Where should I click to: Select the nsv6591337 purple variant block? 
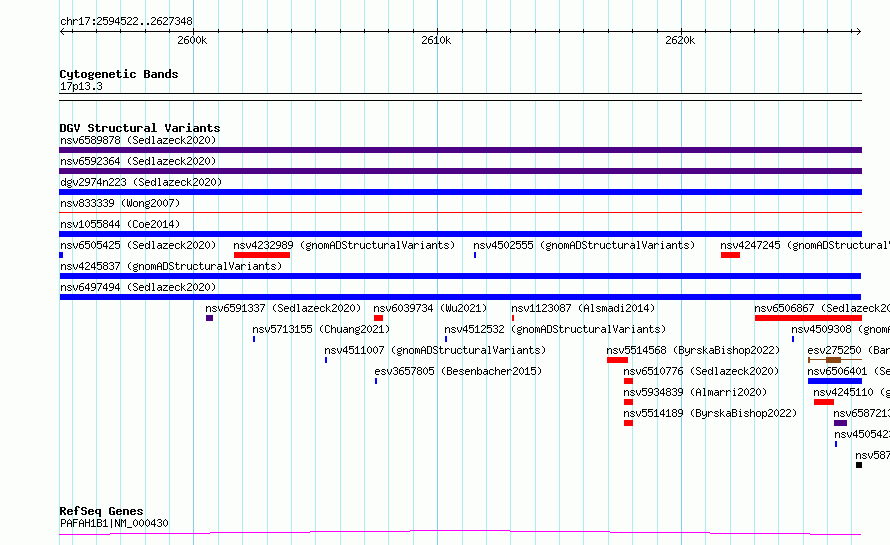pos(209,318)
